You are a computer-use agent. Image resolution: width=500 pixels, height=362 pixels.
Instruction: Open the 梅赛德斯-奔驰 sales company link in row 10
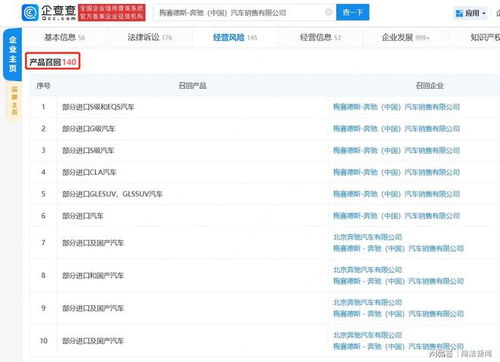coord(398,346)
